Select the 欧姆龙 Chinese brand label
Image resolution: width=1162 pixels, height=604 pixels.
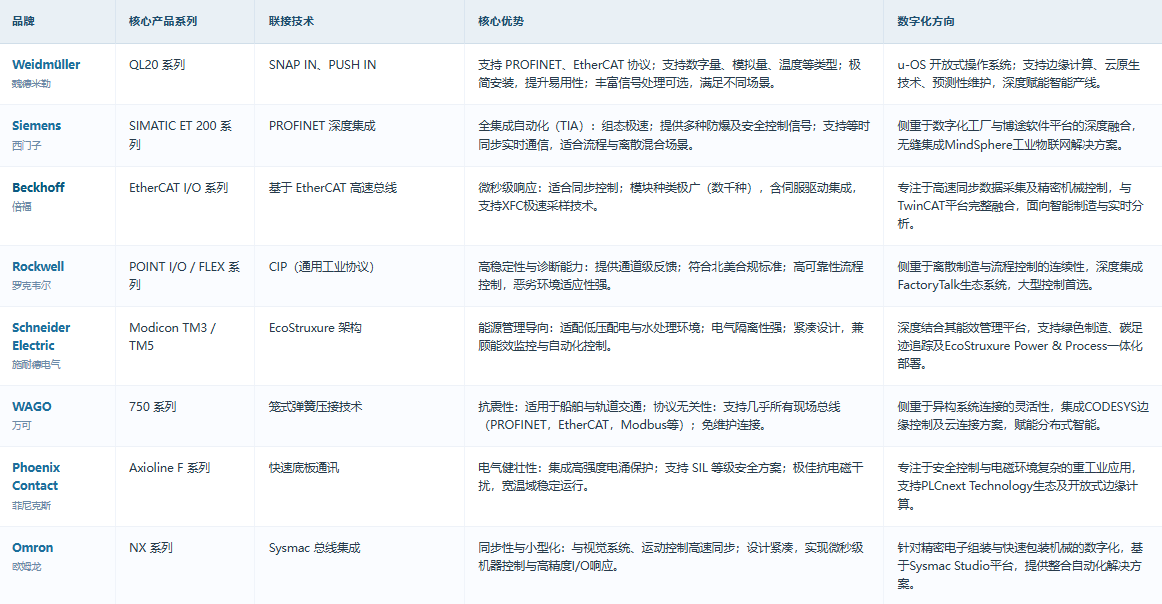27,566
